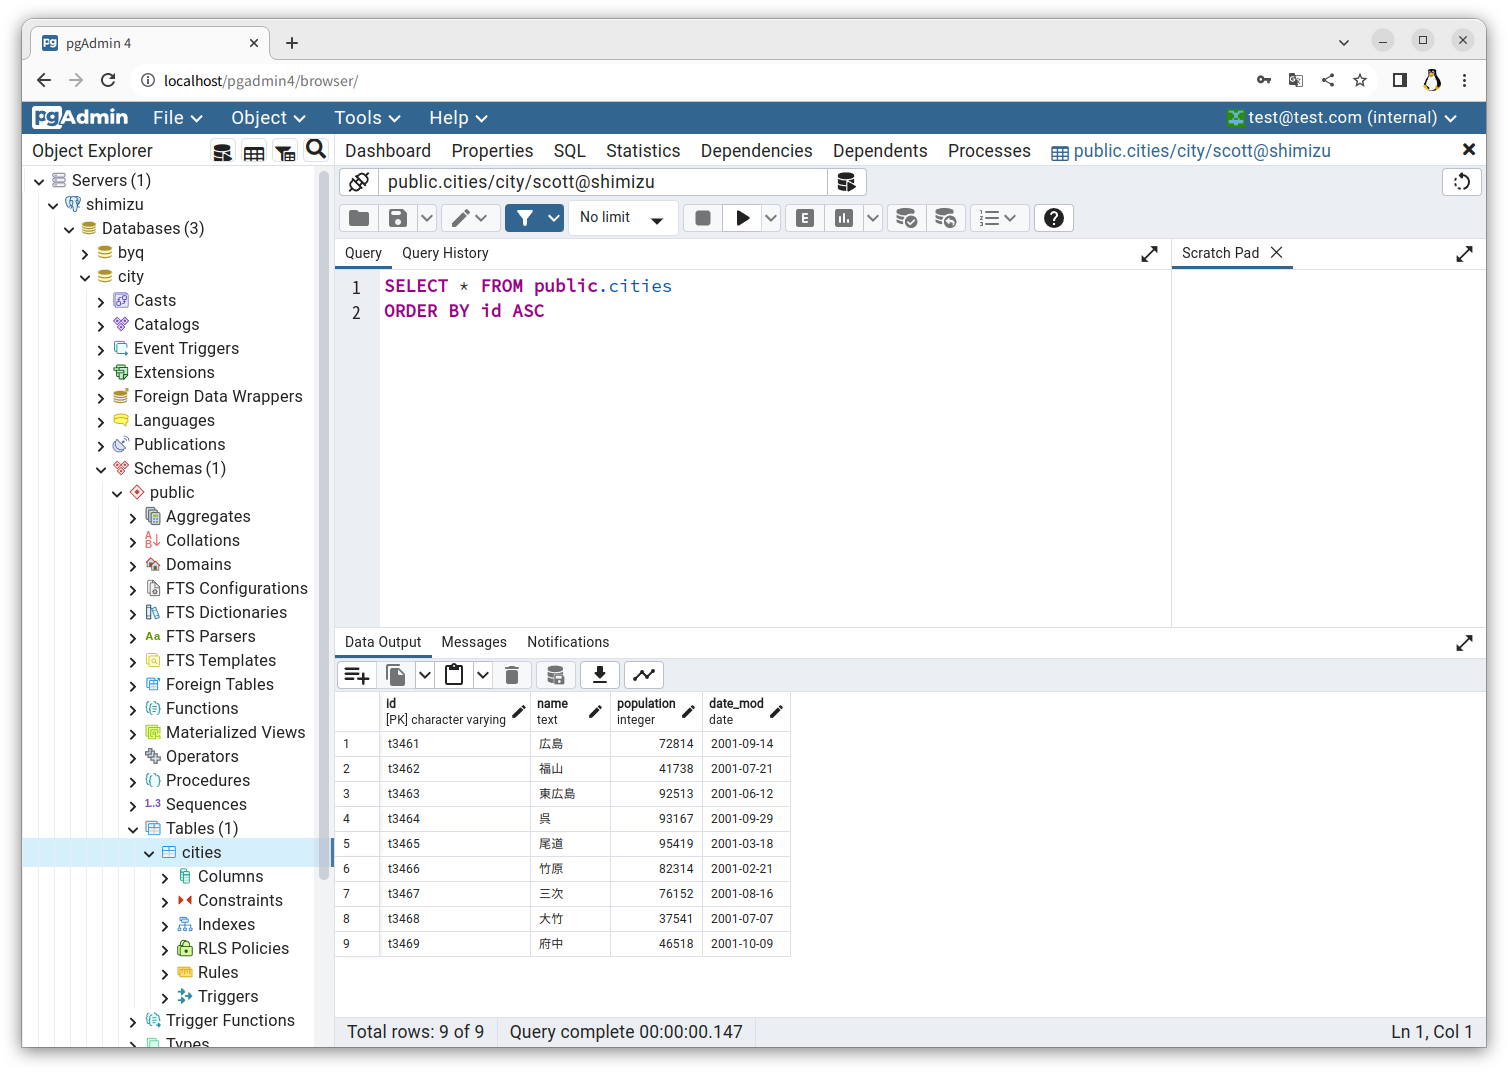This screenshot has width=1508, height=1072.
Task: Switch to the Query History tab
Action: coord(445,253)
